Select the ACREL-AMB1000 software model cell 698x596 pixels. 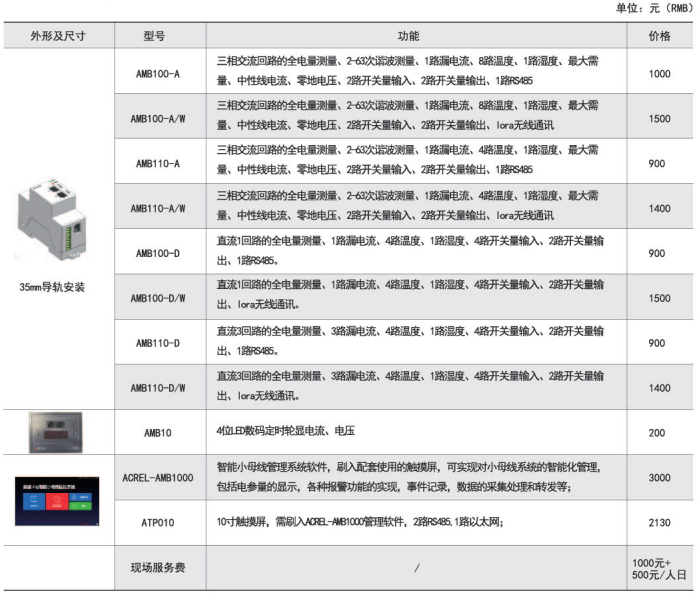[x=157, y=477]
